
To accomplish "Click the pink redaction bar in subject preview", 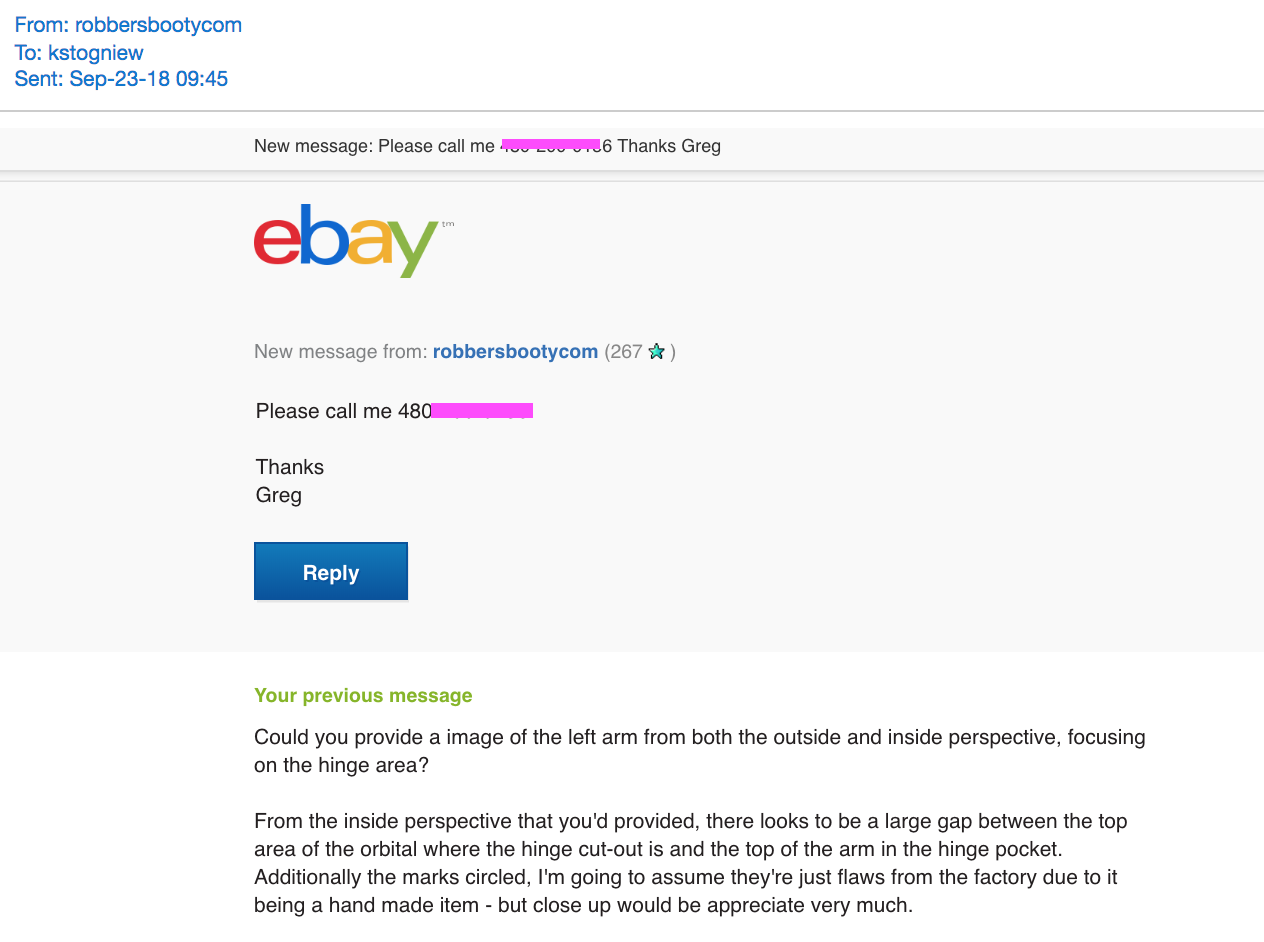I will click(x=550, y=145).
